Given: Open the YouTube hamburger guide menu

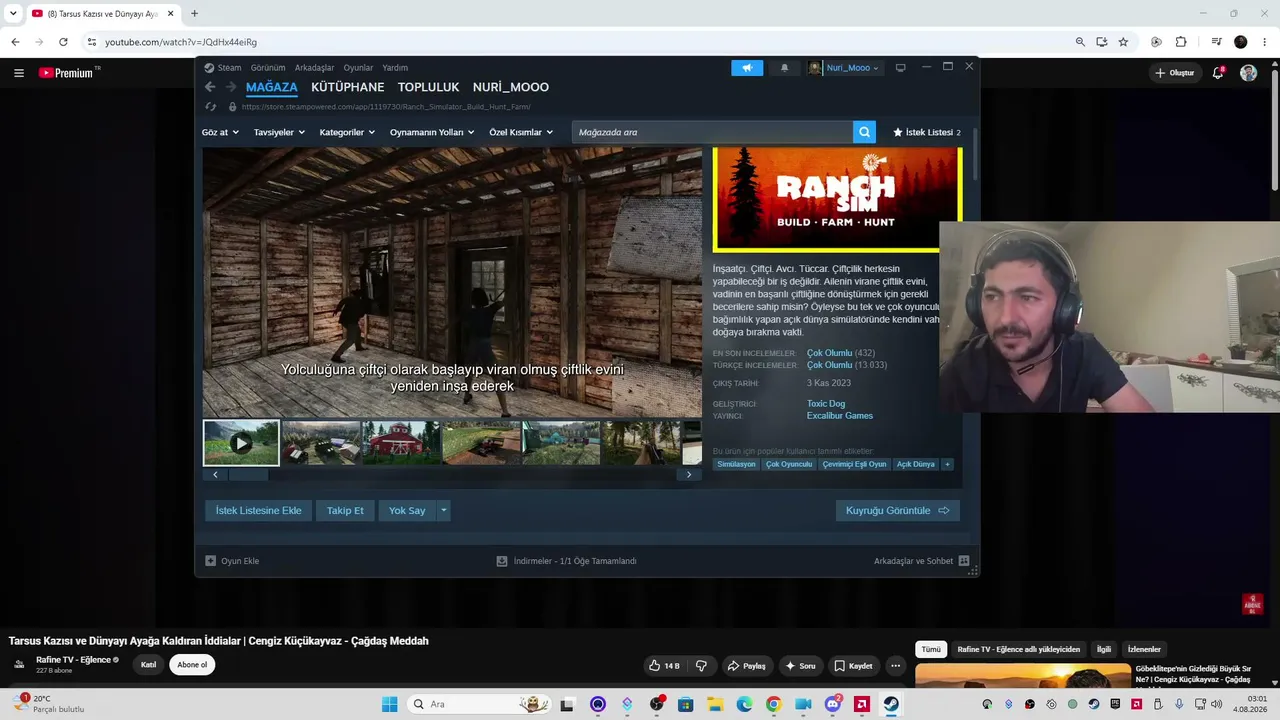Looking at the screenshot, I should click(19, 73).
